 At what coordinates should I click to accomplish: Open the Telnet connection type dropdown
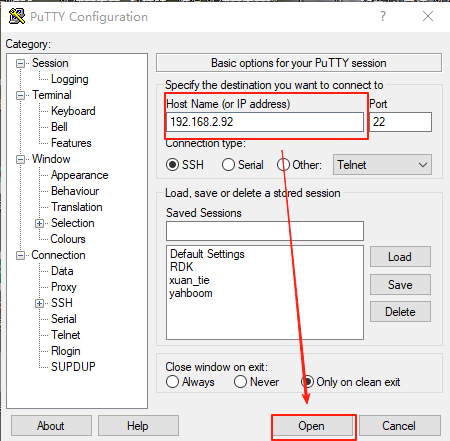pyautogui.click(x=382, y=165)
